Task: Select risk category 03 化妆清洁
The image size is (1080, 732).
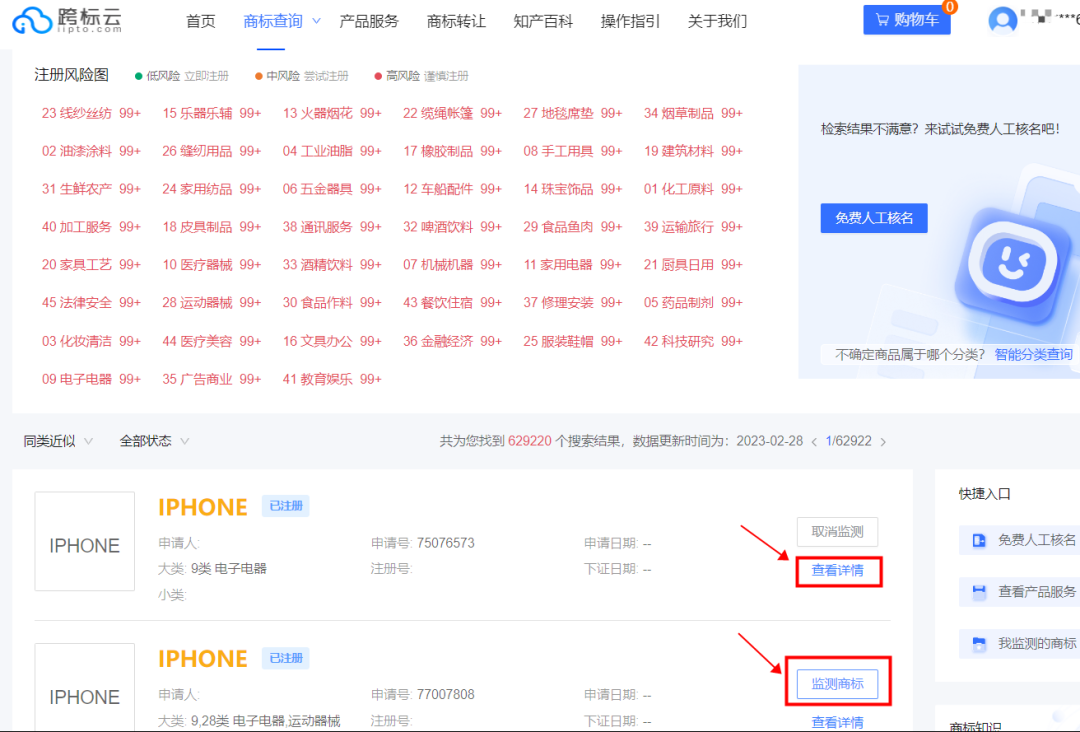Action: click(x=91, y=341)
